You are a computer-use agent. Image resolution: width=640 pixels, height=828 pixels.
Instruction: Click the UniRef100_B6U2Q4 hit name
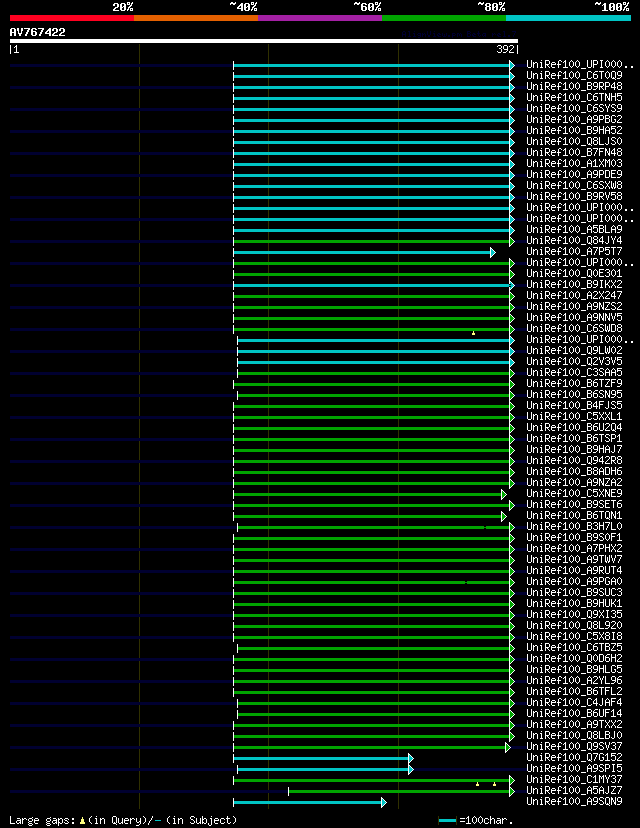pos(574,428)
